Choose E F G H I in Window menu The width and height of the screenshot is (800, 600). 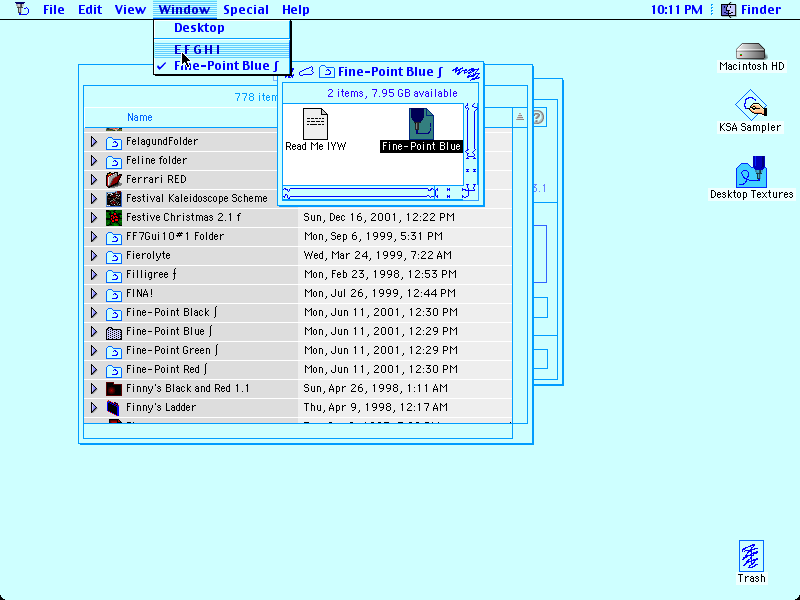point(222,49)
